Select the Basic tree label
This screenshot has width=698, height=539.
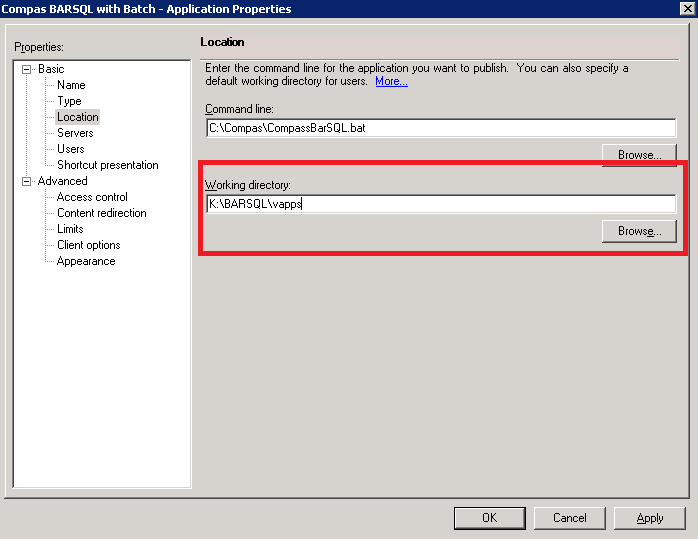coord(51,69)
